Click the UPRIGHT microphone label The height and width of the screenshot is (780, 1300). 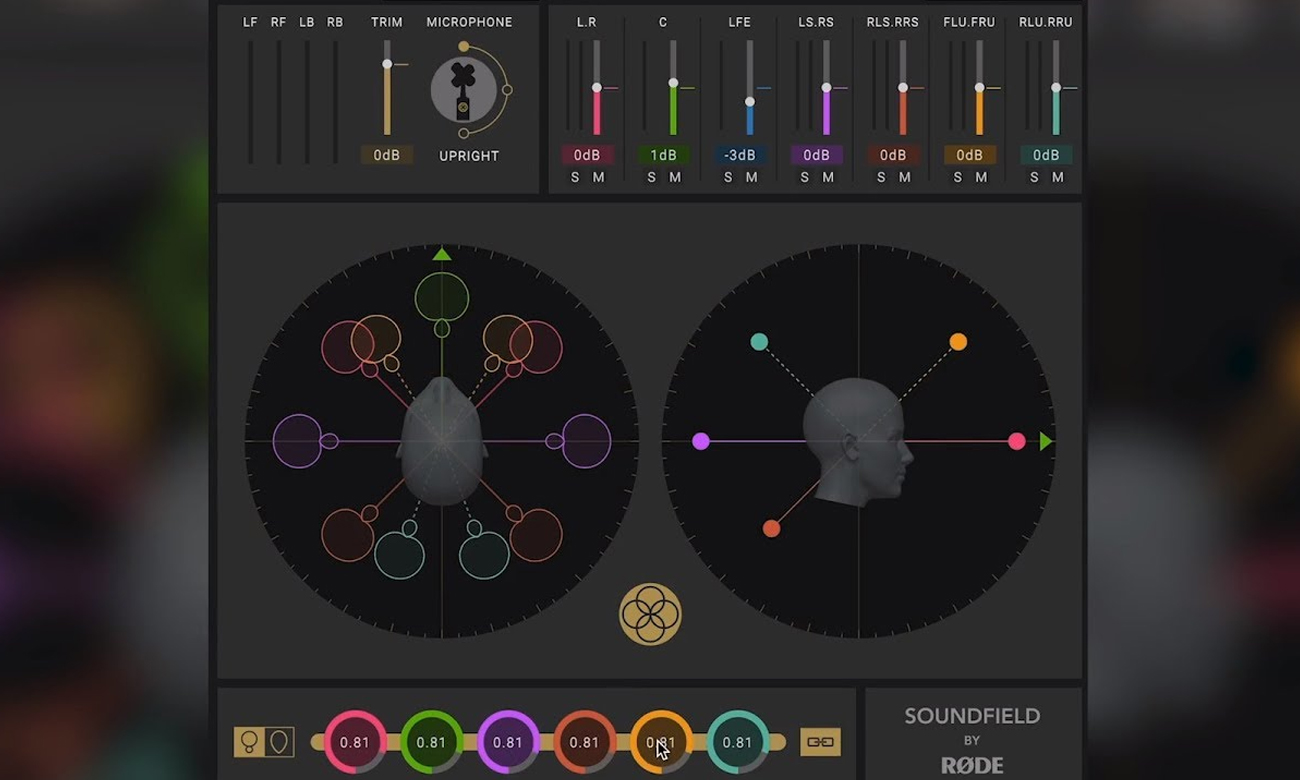pyautogui.click(x=469, y=156)
